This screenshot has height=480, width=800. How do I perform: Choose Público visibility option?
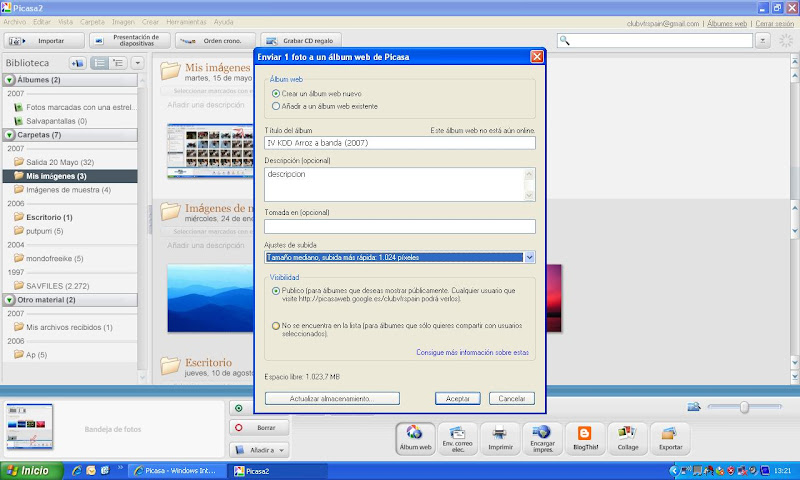tap(276, 291)
